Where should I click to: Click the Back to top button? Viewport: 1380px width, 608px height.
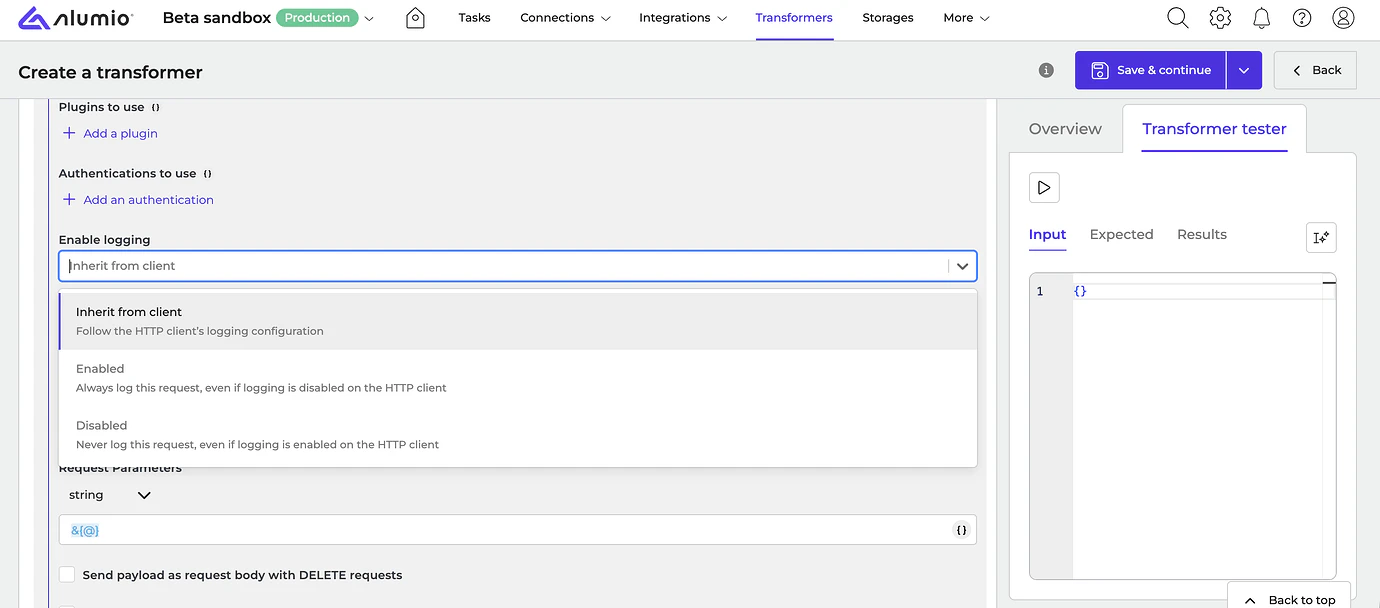click(x=1289, y=598)
